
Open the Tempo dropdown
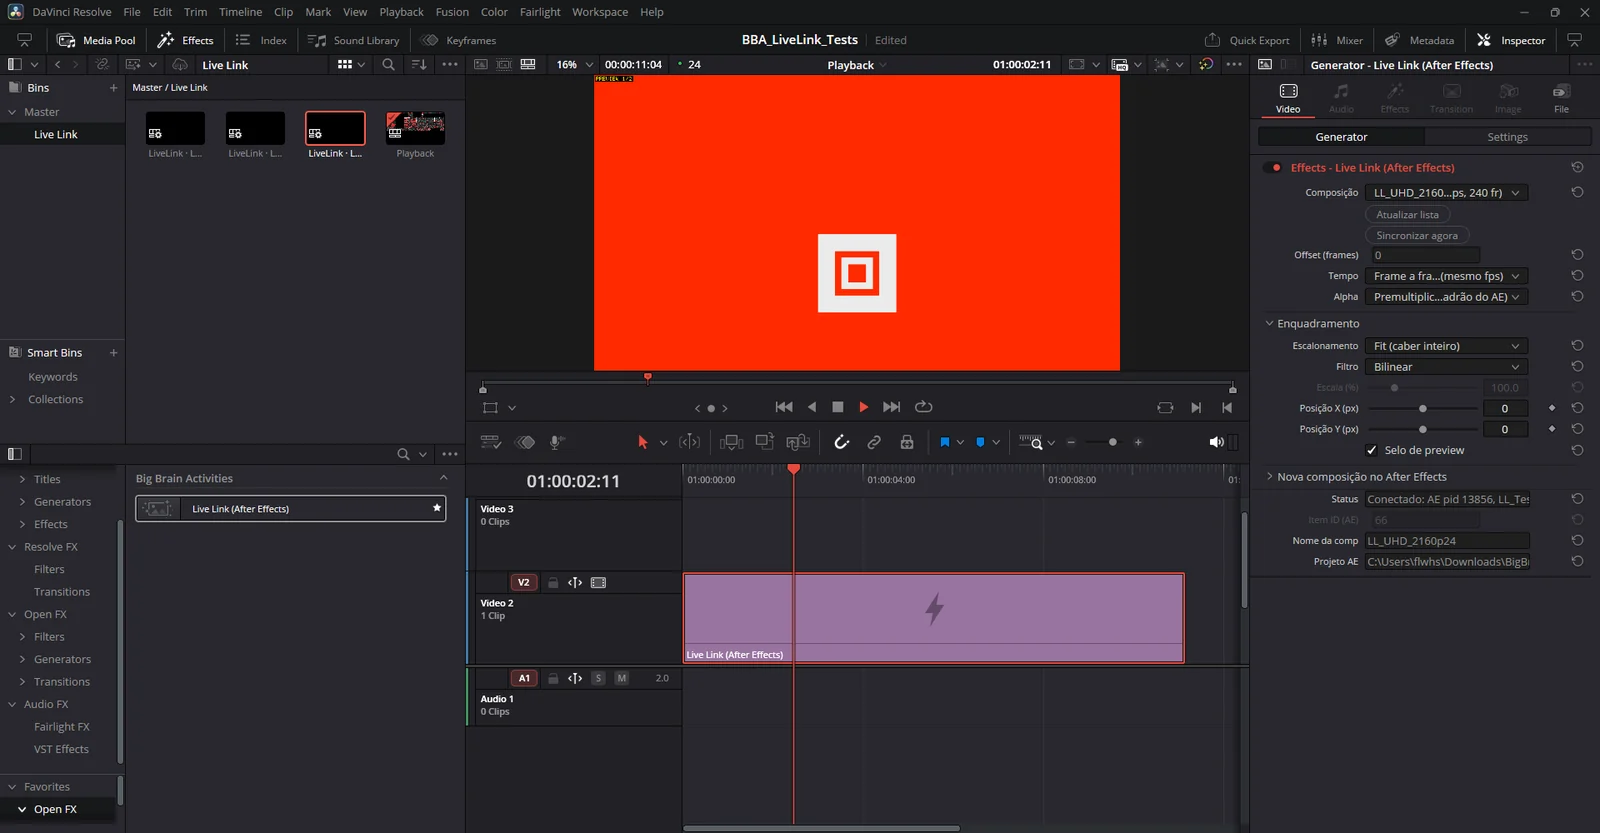[x=1446, y=276]
